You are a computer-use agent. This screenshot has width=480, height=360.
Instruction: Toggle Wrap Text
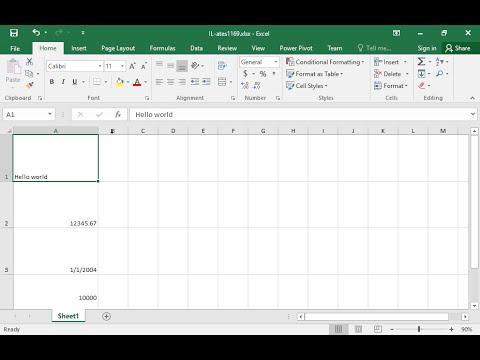tap(222, 65)
